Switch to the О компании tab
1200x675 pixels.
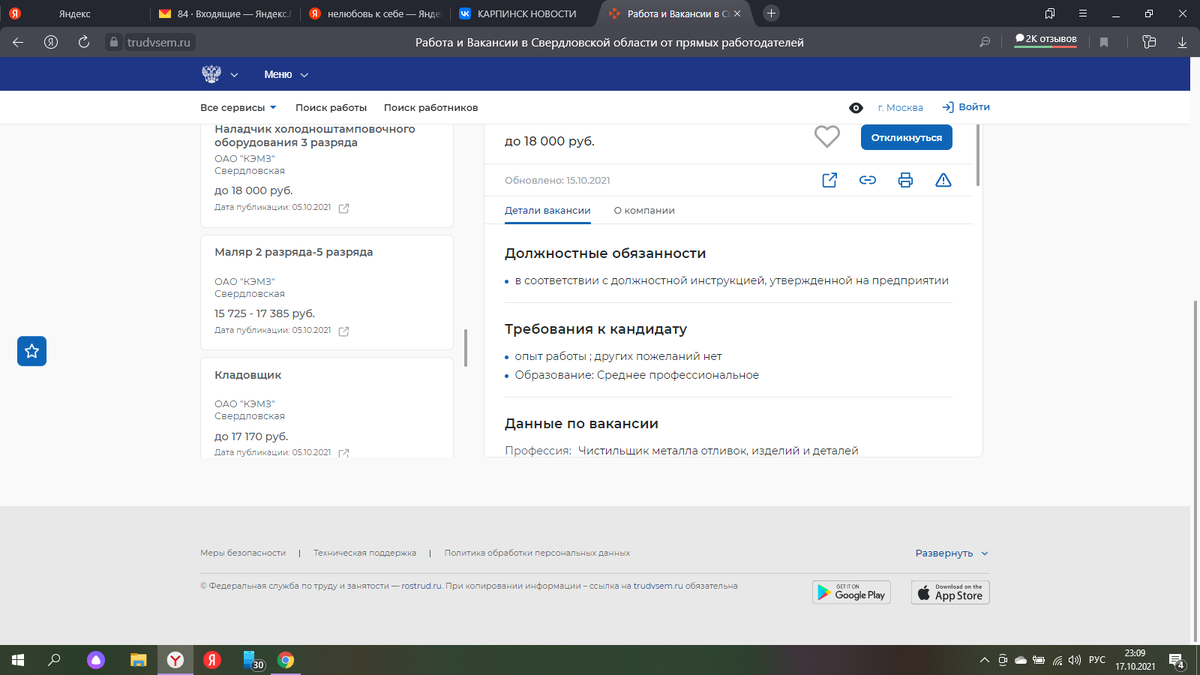(644, 211)
